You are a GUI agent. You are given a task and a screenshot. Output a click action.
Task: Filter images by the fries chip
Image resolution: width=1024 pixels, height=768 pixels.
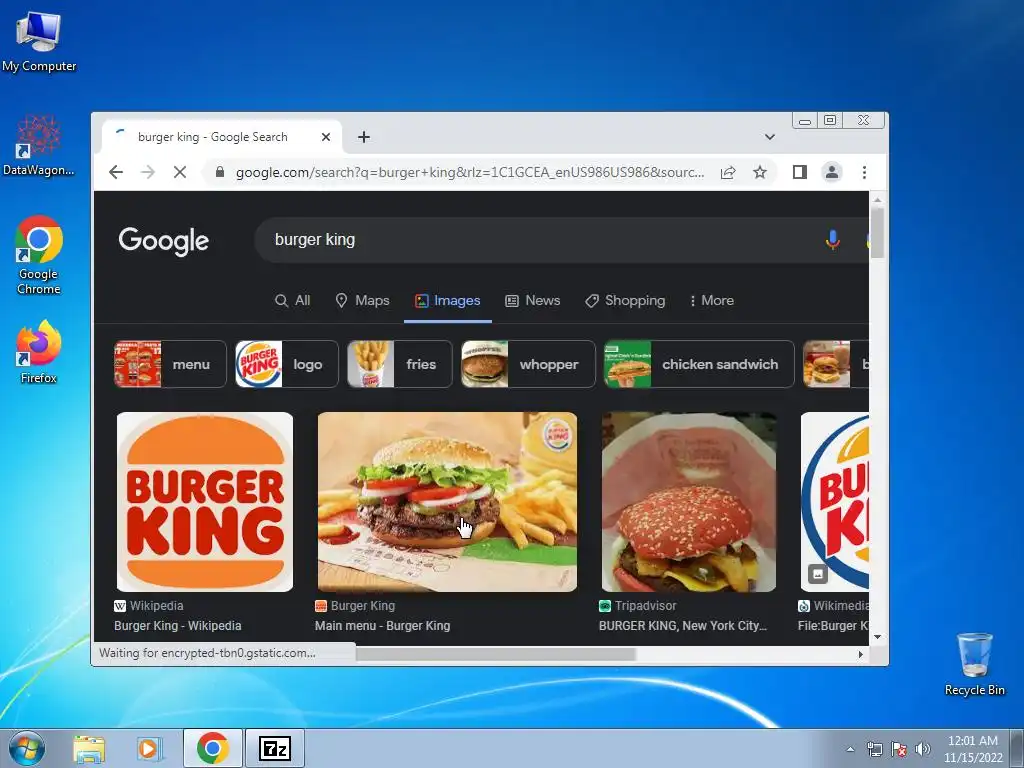(400, 364)
